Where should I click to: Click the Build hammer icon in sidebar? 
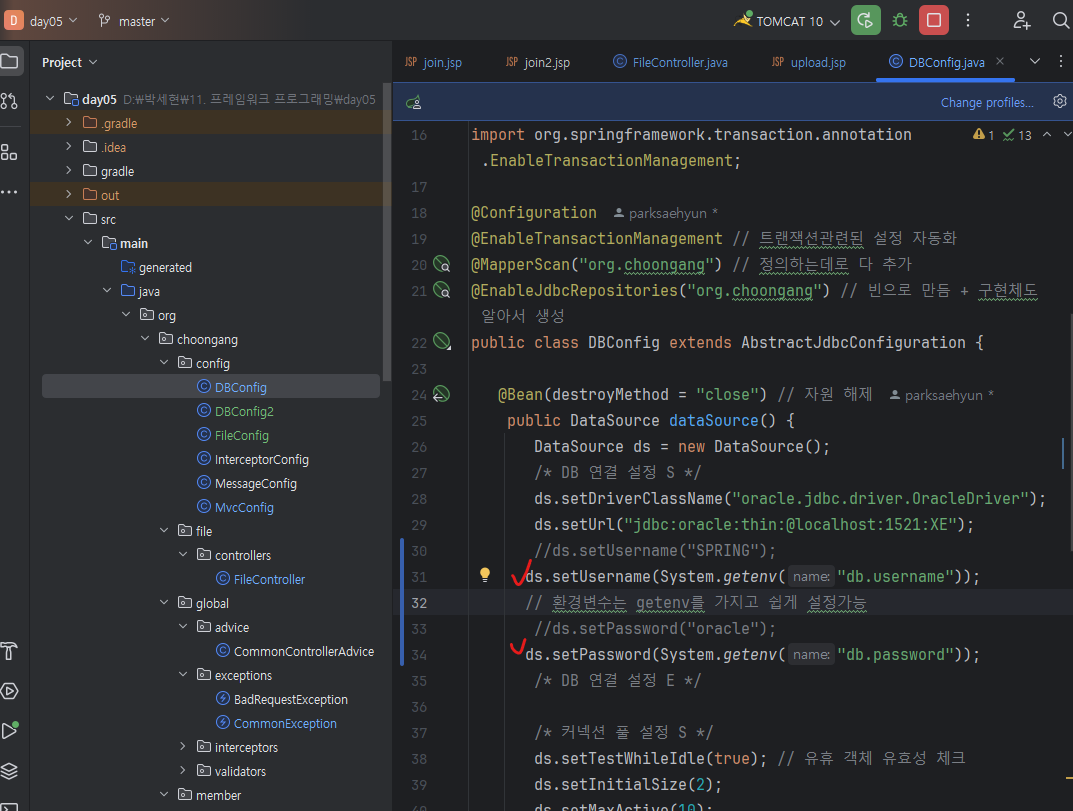coord(9,651)
